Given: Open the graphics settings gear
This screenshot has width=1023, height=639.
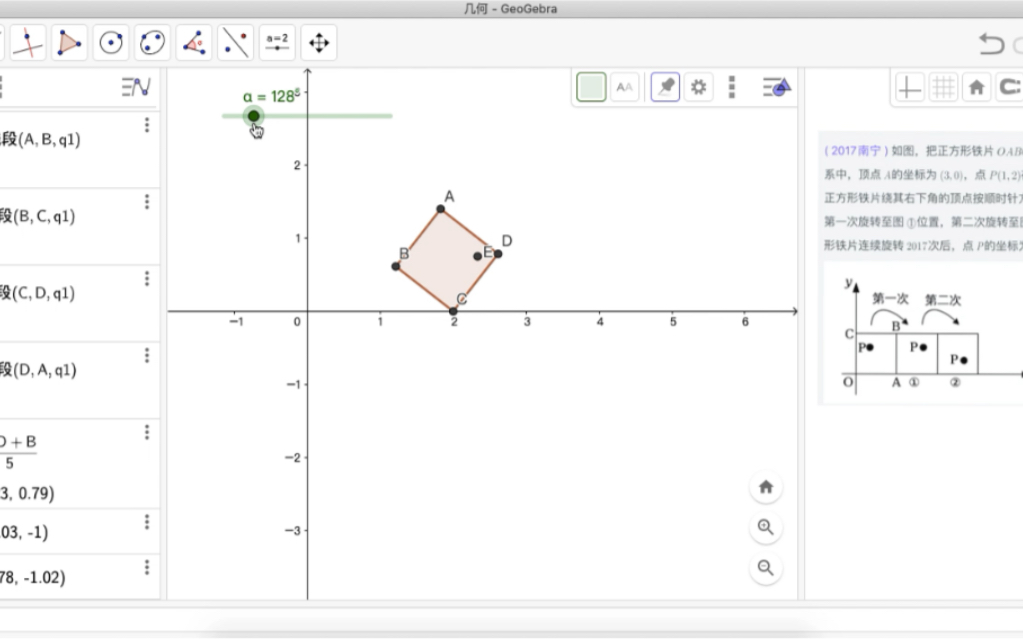Looking at the screenshot, I should tap(699, 87).
